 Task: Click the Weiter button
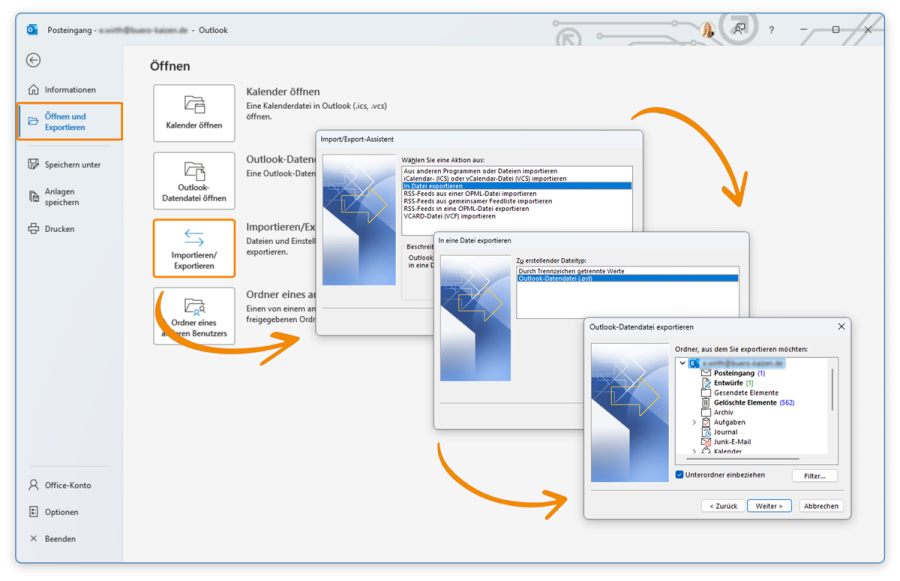769,506
